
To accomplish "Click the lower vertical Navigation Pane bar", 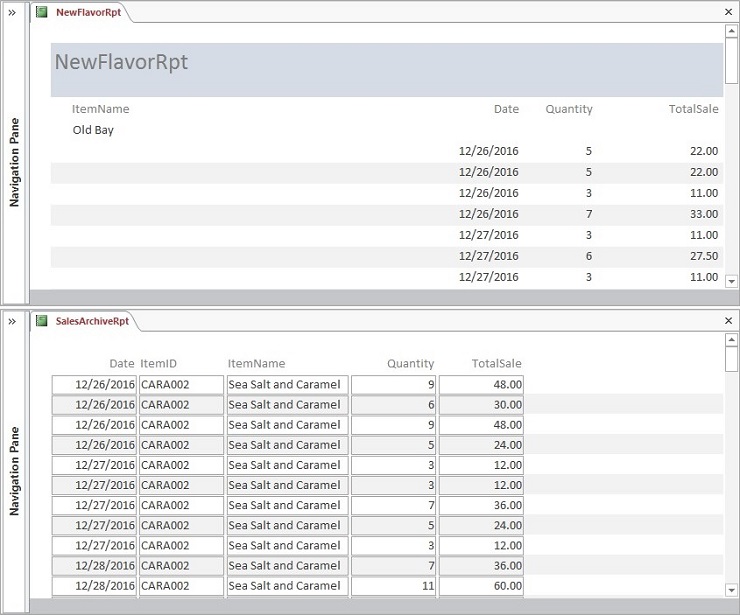I will pyautogui.click(x=14, y=470).
